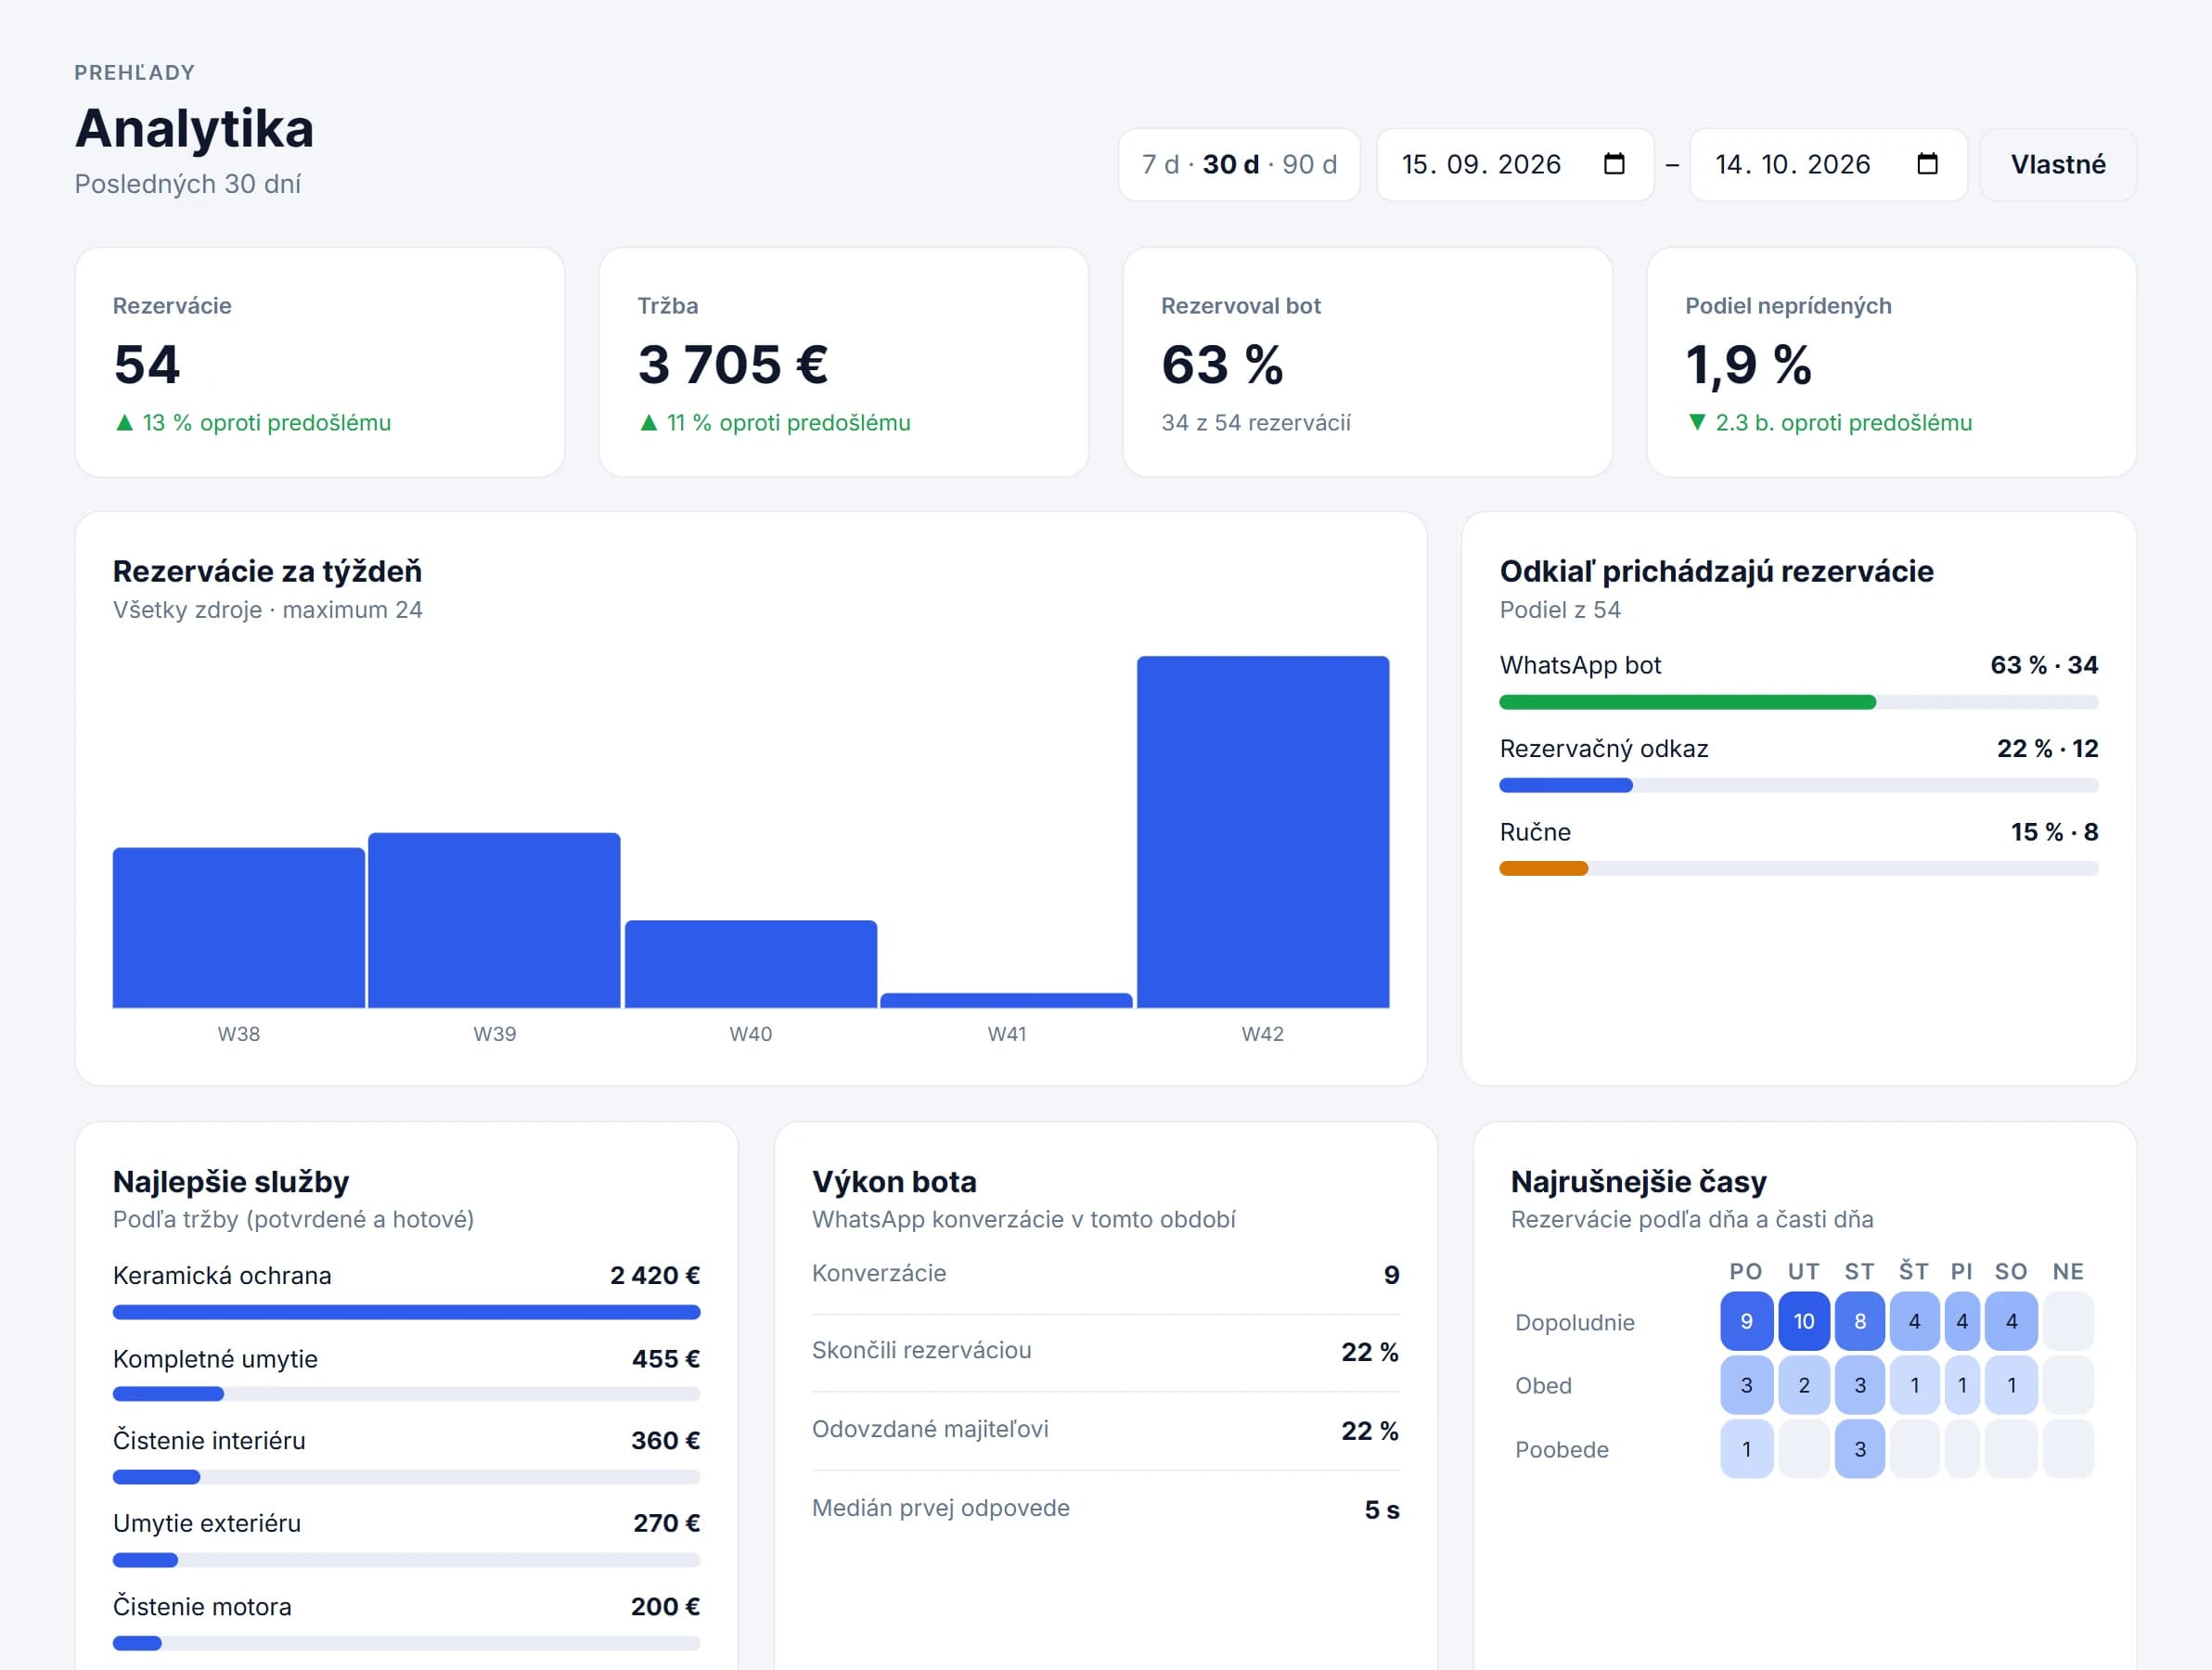Click the Tržba value 3 705 €
The width and height of the screenshot is (2212, 1670).
point(733,364)
